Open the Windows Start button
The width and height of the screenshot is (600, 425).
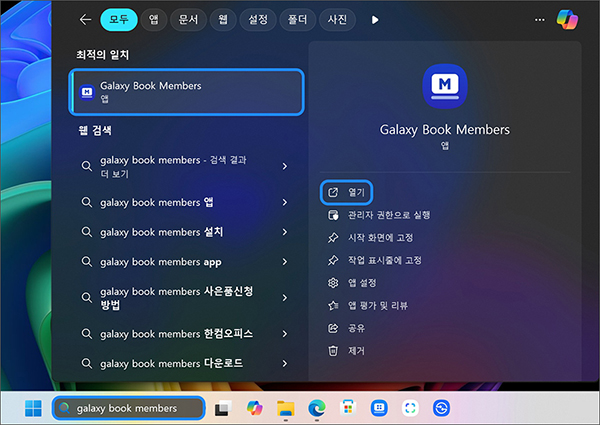33,408
